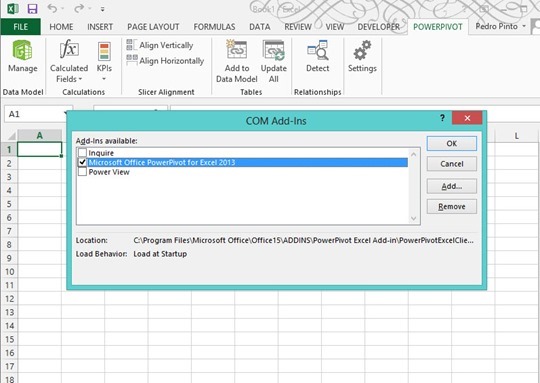The width and height of the screenshot is (540, 383).
Task: Click the Name Box showing A1
Action: click(39, 114)
